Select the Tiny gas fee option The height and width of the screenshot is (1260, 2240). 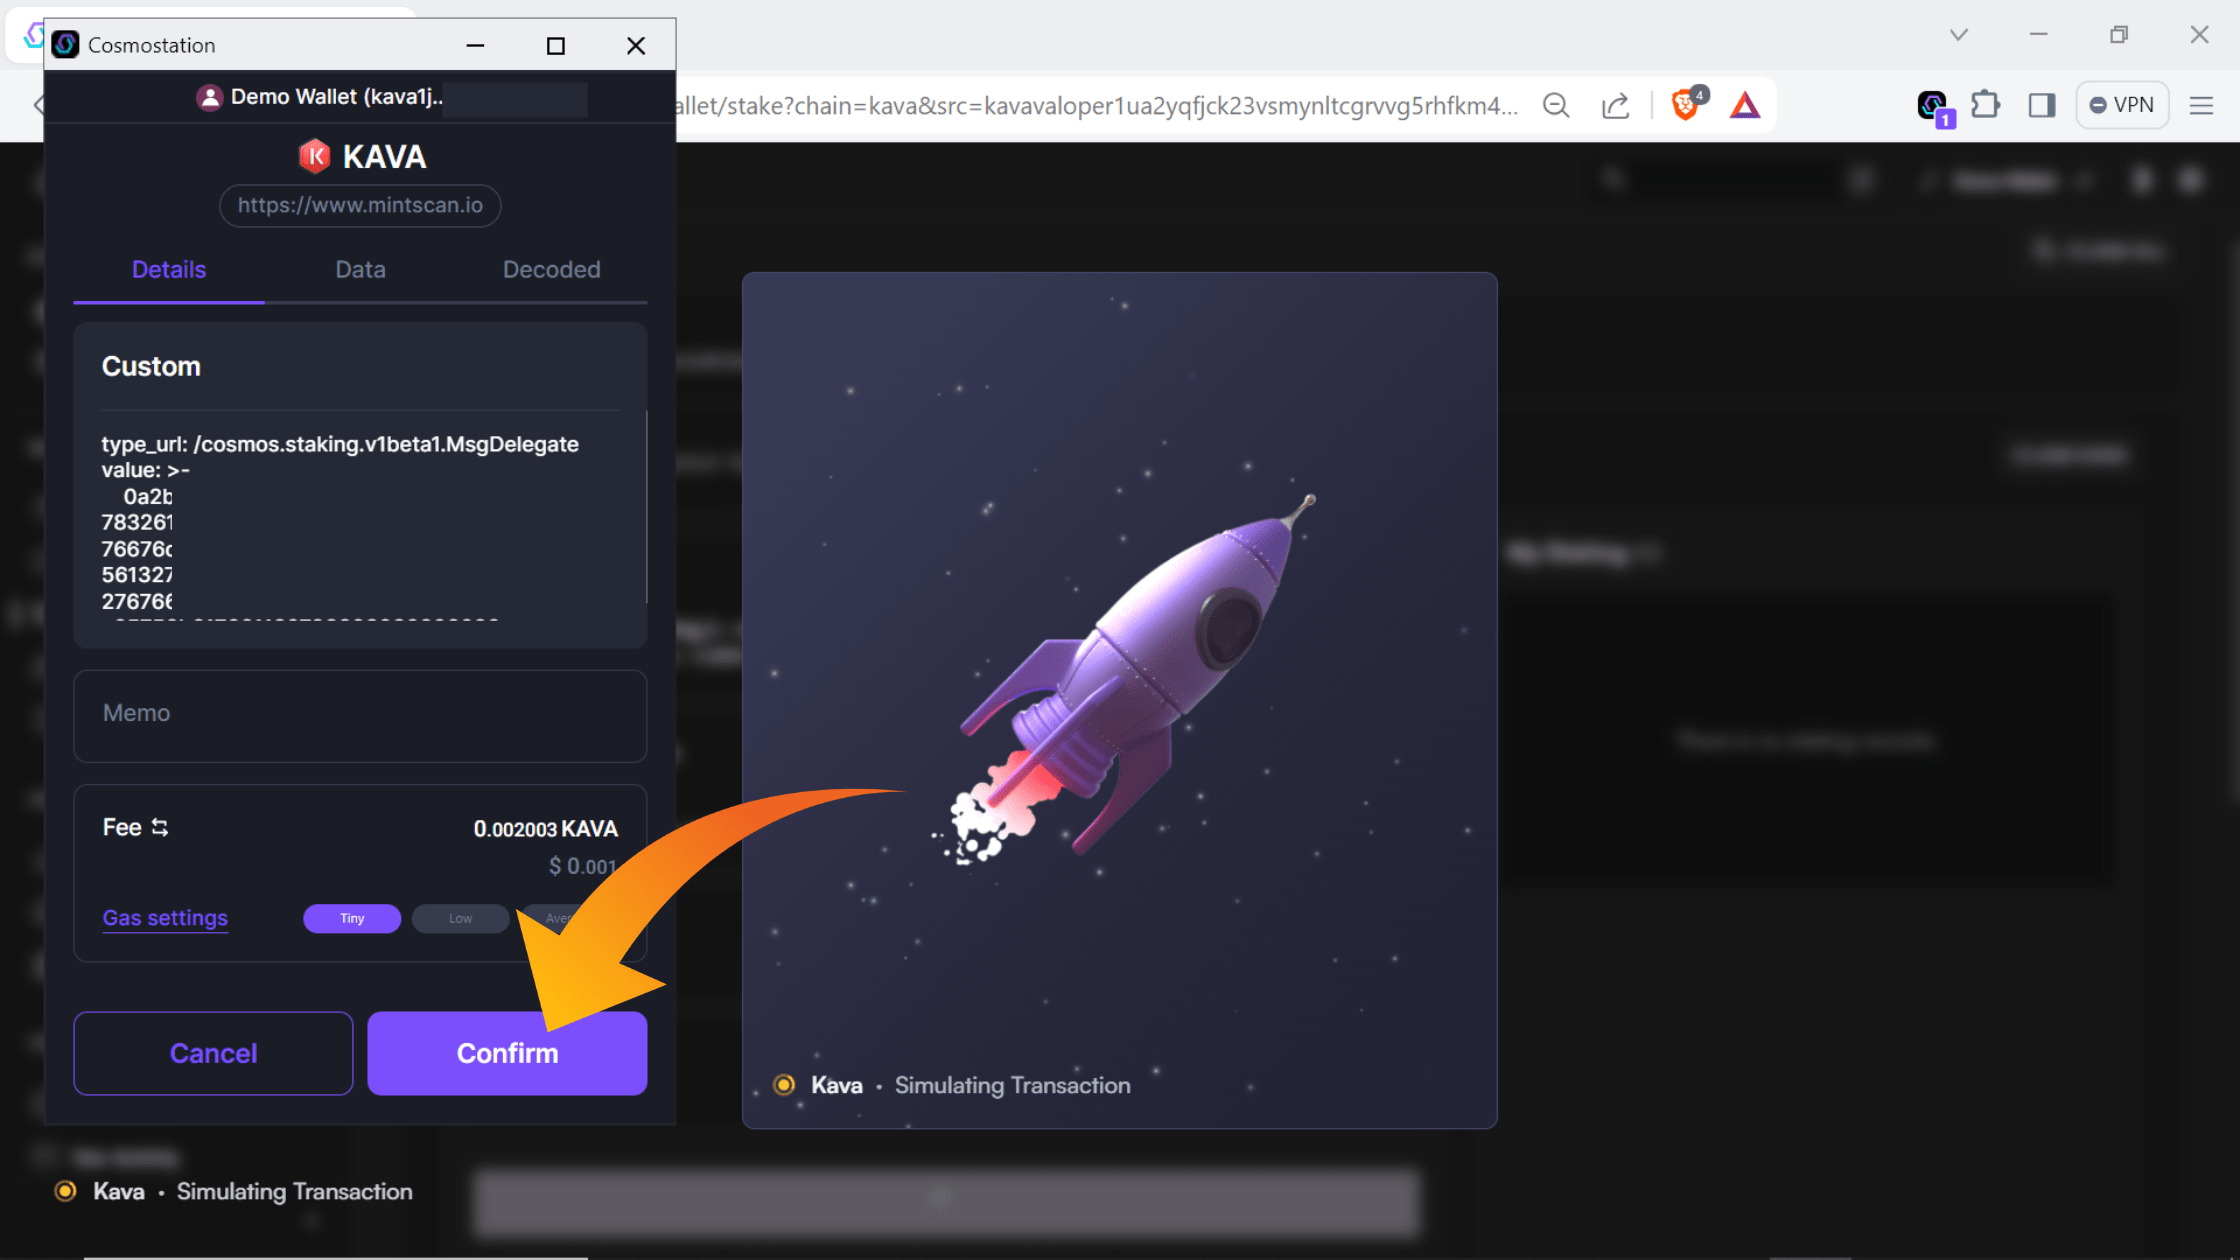352,918
